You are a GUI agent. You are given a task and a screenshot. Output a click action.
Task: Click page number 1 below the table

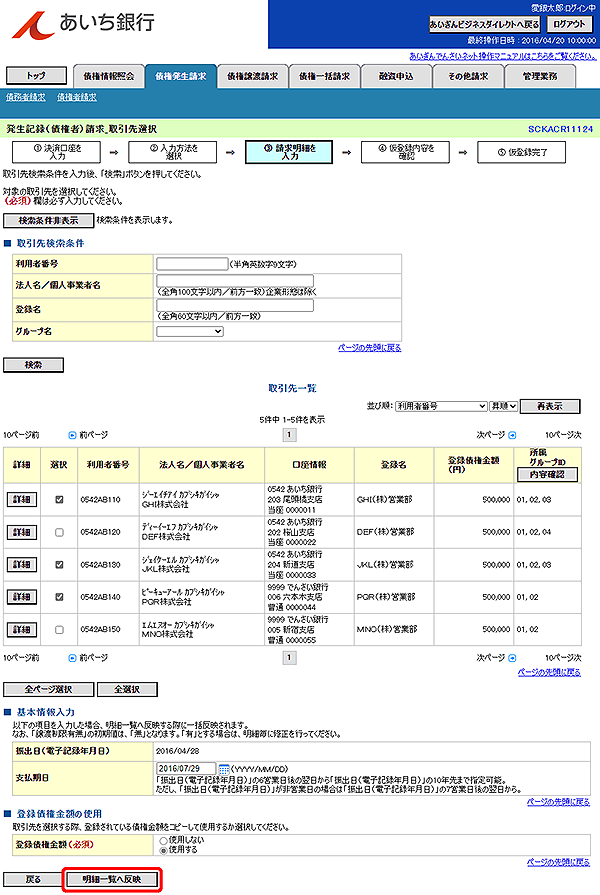point(289,658)
